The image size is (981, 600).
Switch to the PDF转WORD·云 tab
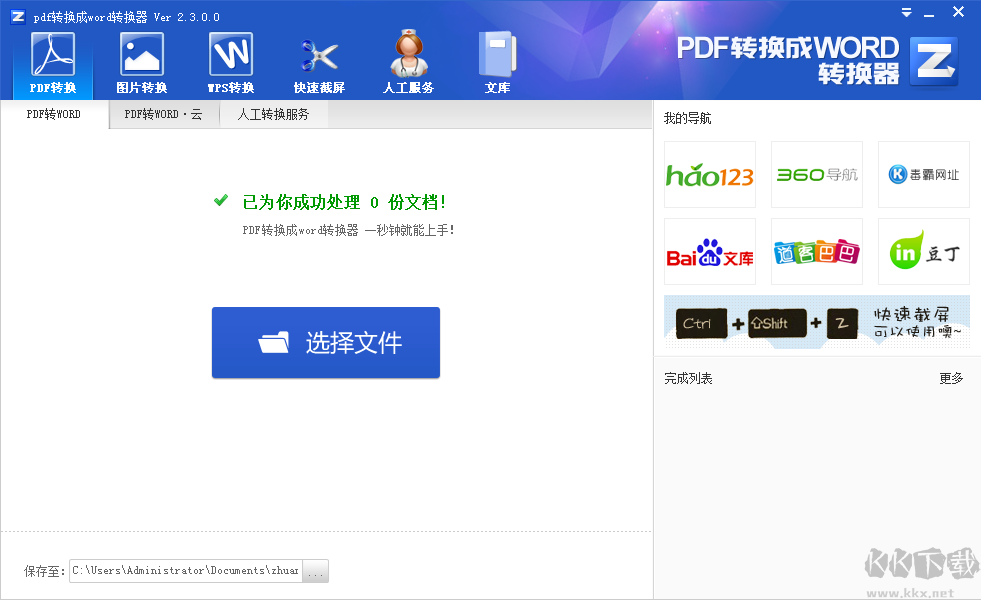(163, 114)
